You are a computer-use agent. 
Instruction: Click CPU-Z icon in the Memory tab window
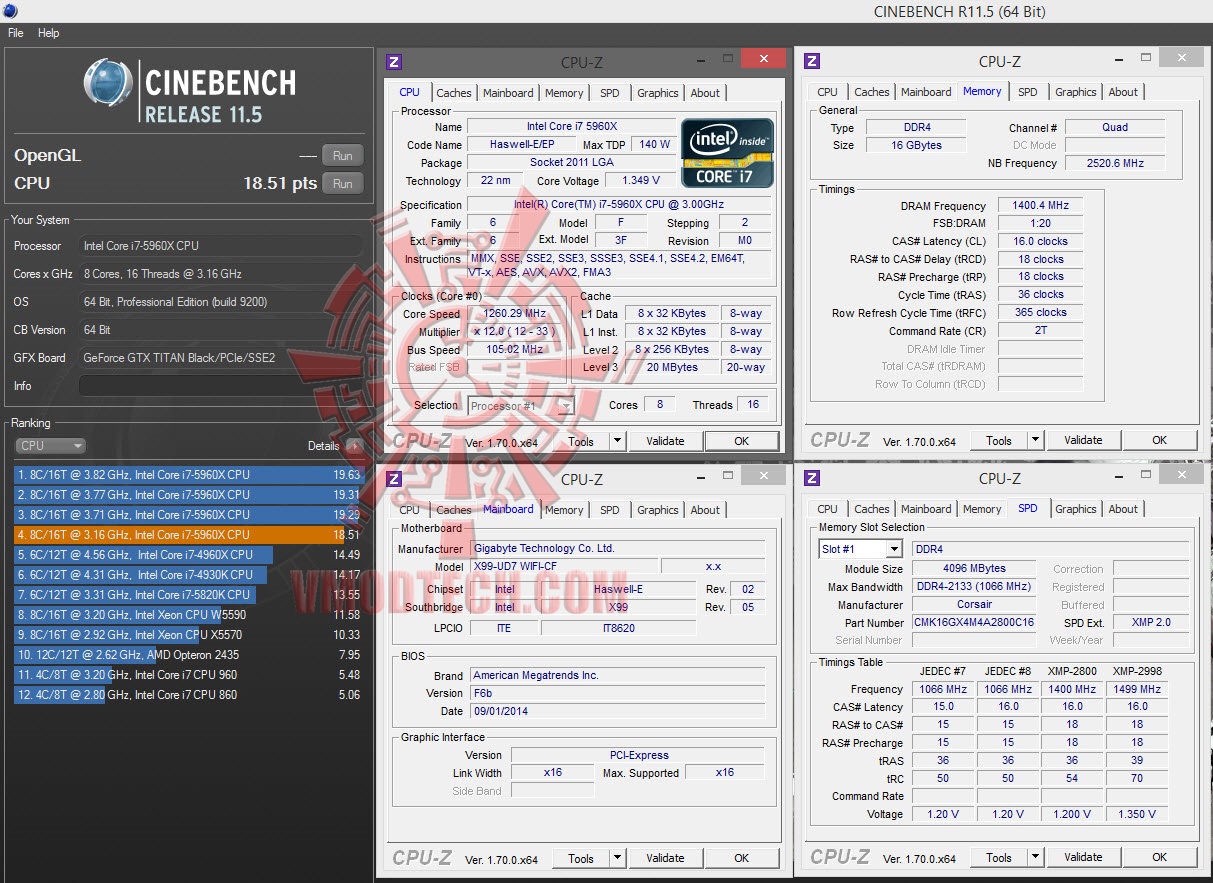point(812,61)
